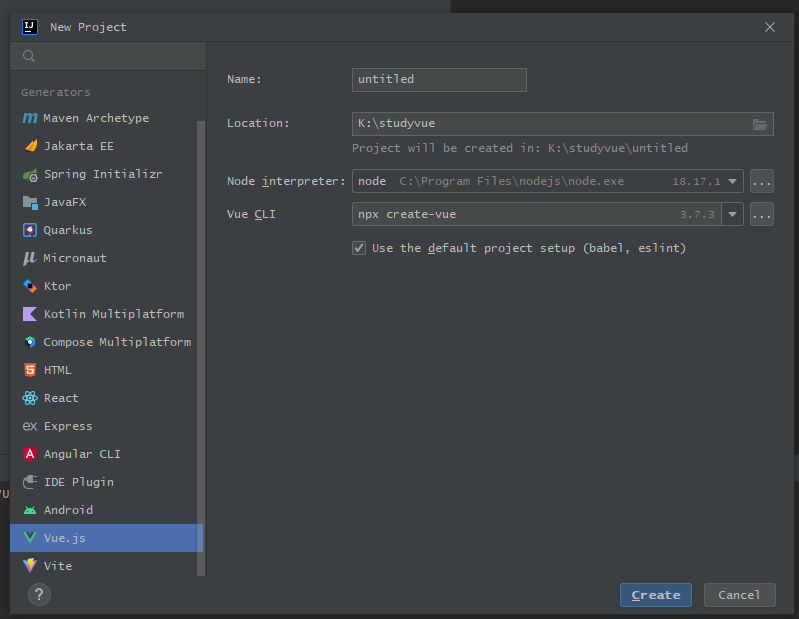Viewport: 799px width, 619px height.
Task: Click the IntelliJ IDEA logo in title bar
Action: coord(30,27)
